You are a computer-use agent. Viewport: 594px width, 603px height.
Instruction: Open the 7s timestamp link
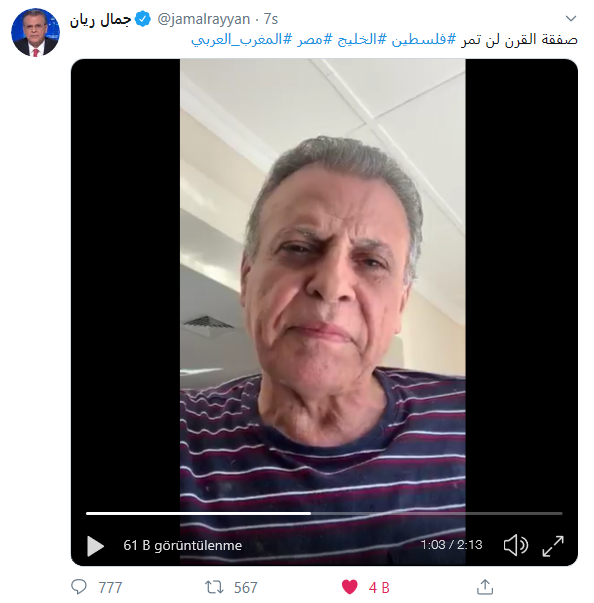tap(271, 19)
